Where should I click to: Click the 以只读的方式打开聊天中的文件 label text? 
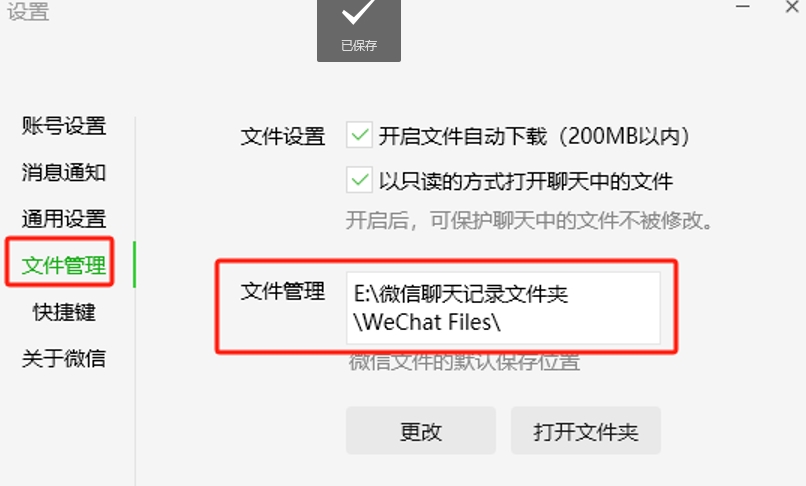pos(526,181)
